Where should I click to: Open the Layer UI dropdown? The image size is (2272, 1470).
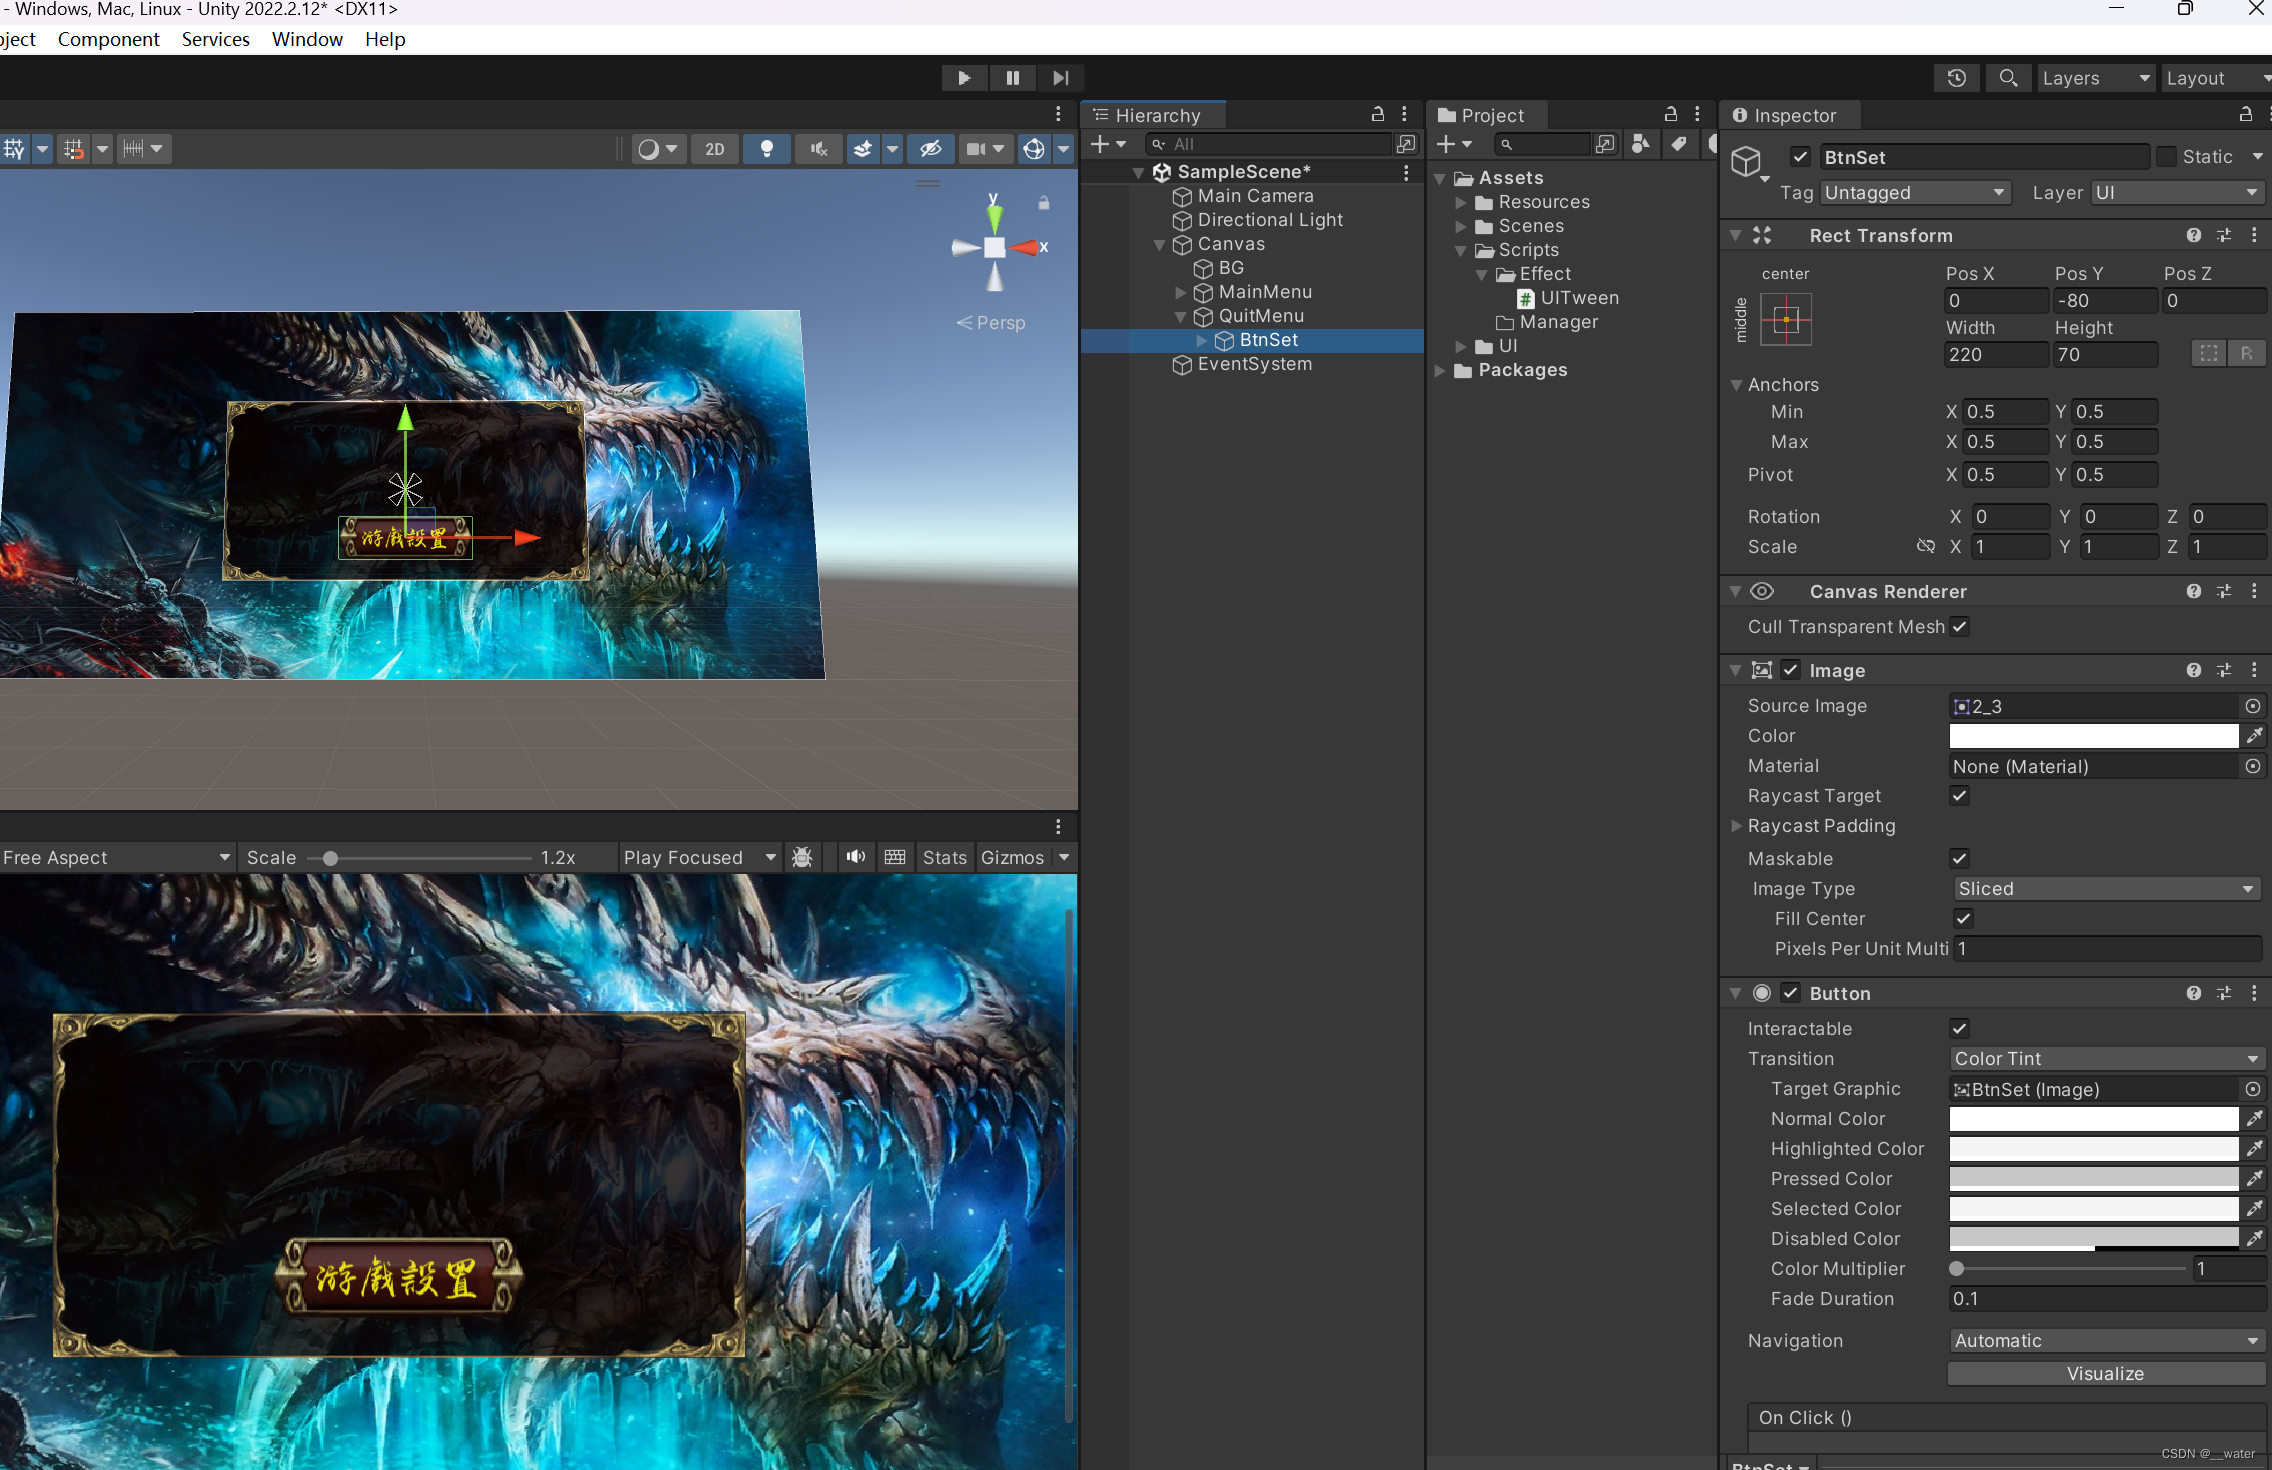[2176, 193]
